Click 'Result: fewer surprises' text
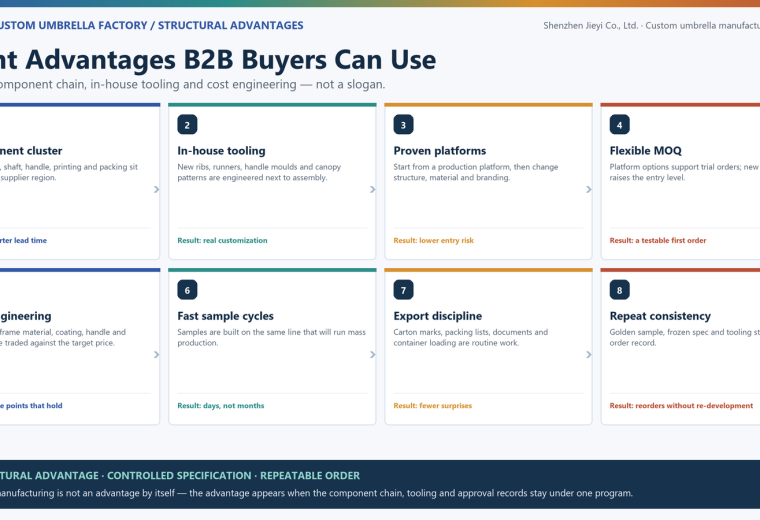This screenshot has height=520, width=760. [432, 406]
